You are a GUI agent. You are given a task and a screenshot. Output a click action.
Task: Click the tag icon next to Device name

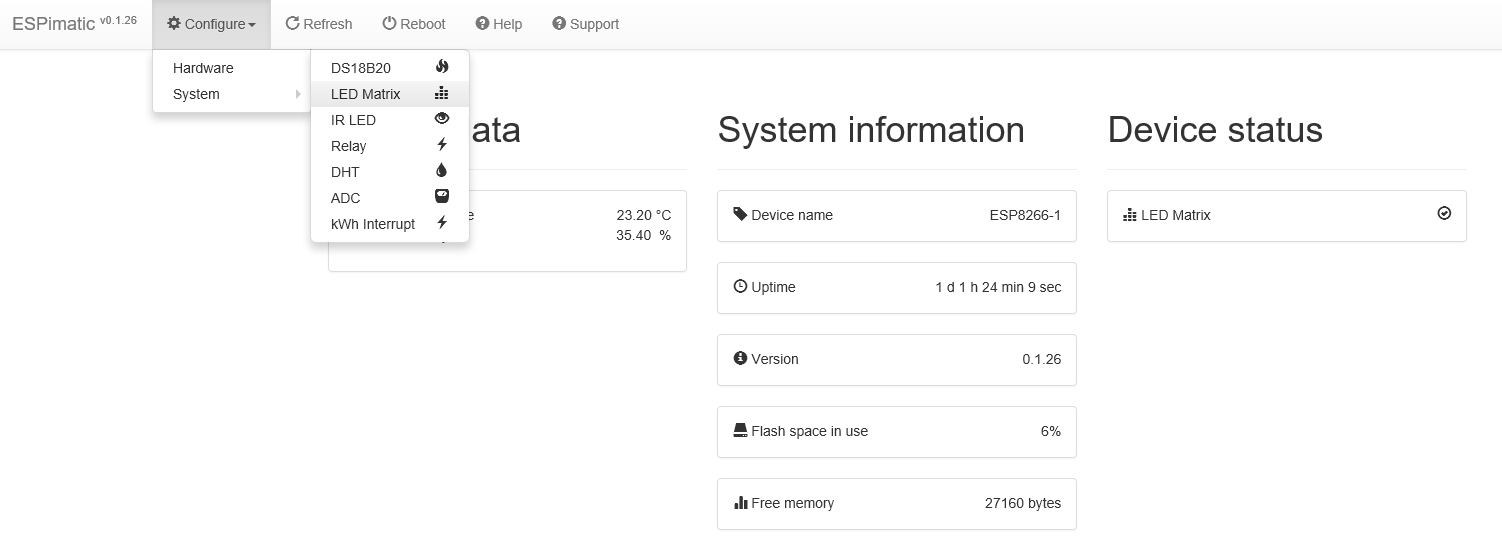(740, 214)
